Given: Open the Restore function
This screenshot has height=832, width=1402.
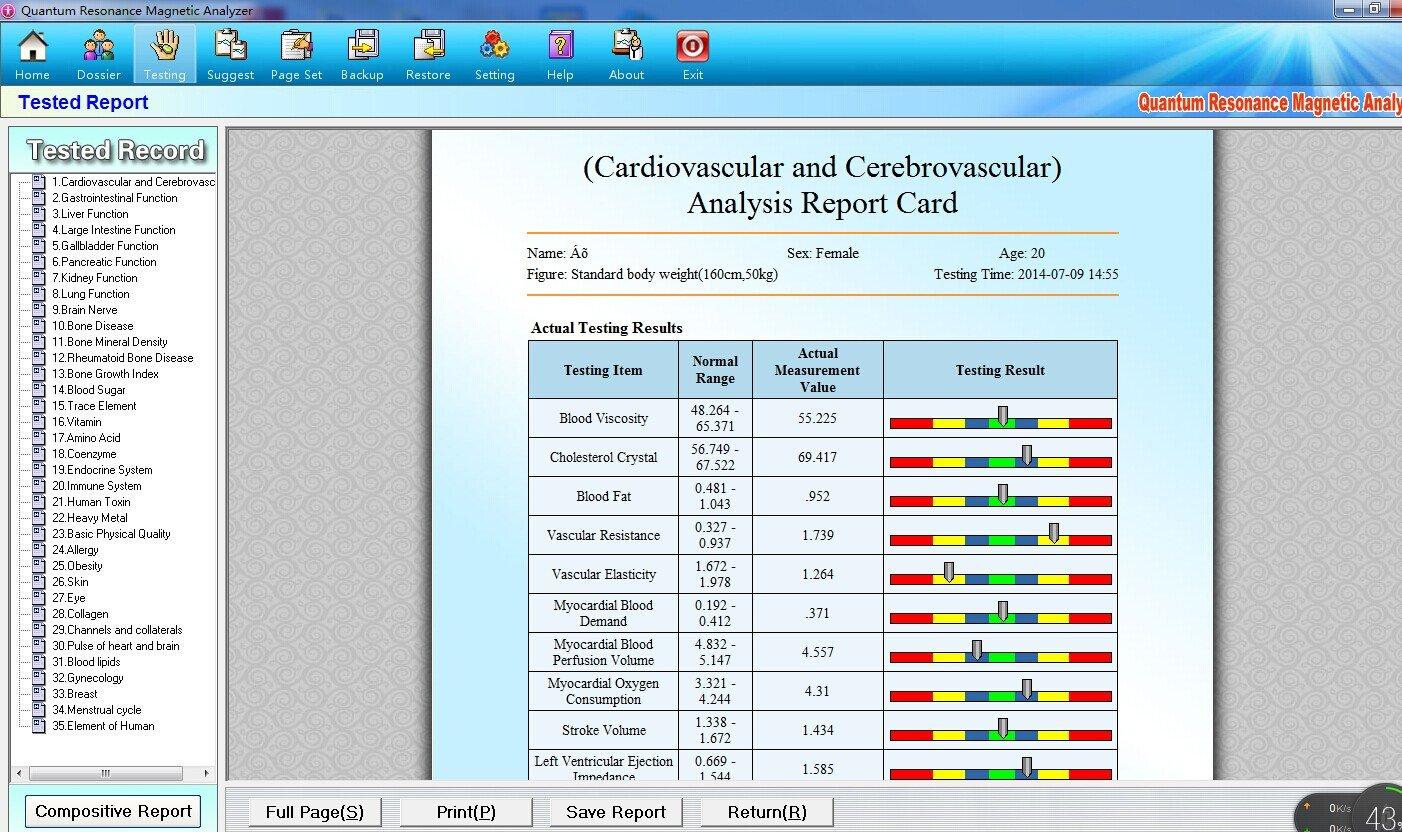Looking at the screenshot, I should tap(428, 52).
